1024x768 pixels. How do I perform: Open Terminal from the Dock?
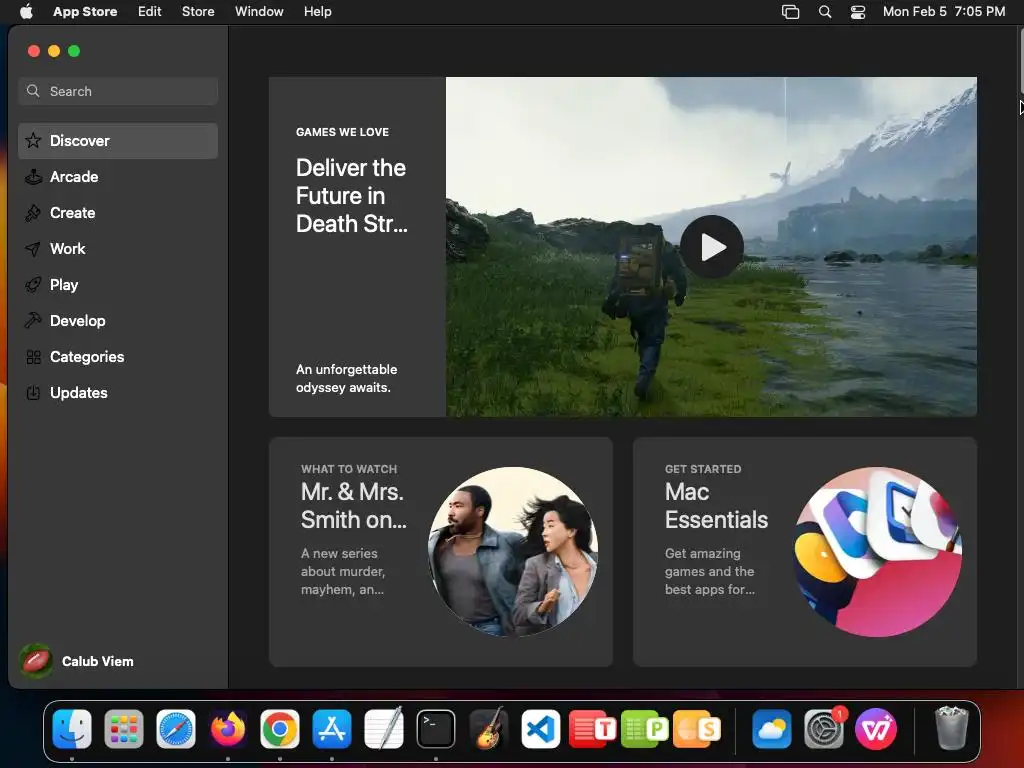click(x=436, y=729)
